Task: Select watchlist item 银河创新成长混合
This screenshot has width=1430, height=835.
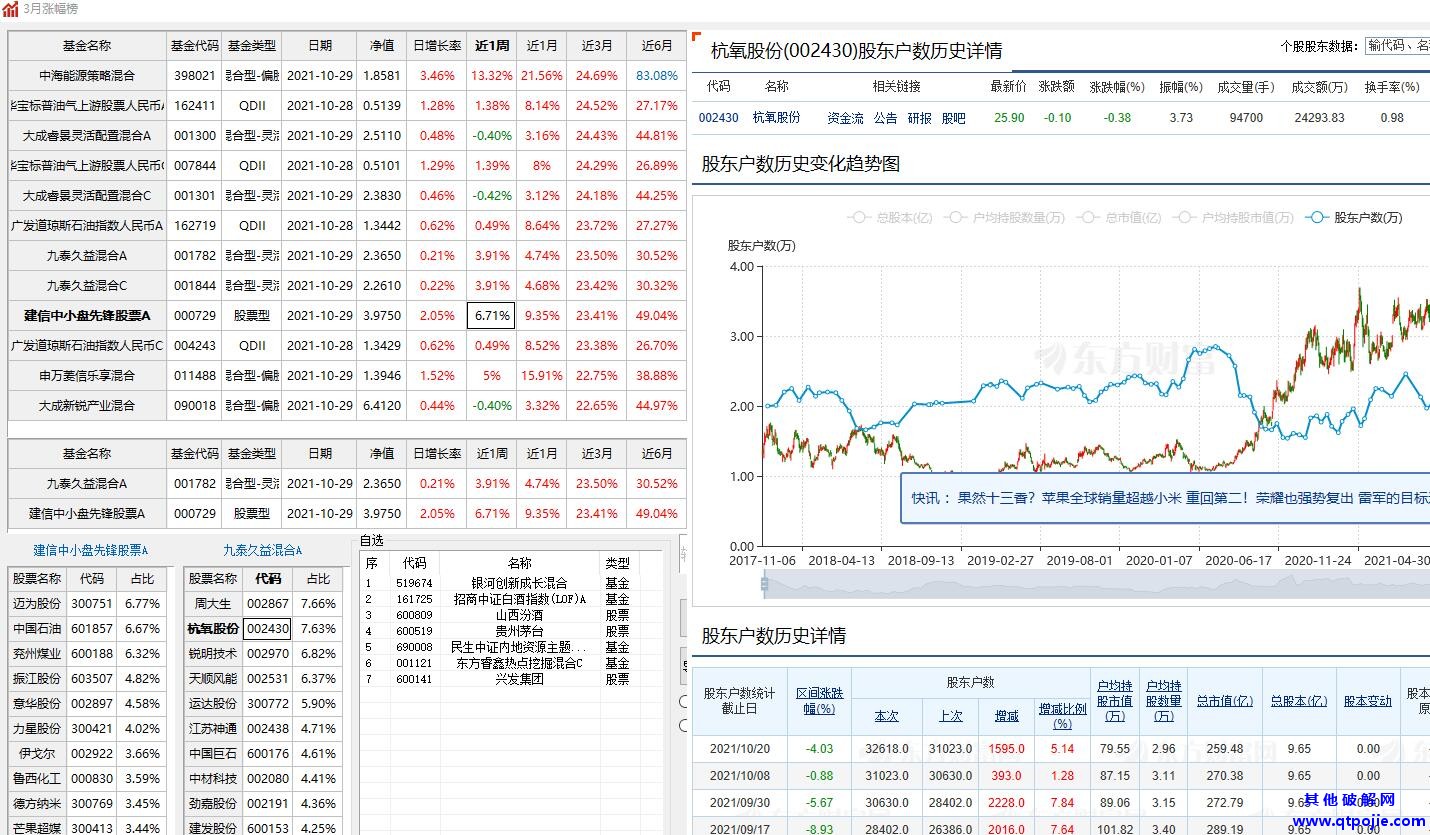Action: click(519, 583)
